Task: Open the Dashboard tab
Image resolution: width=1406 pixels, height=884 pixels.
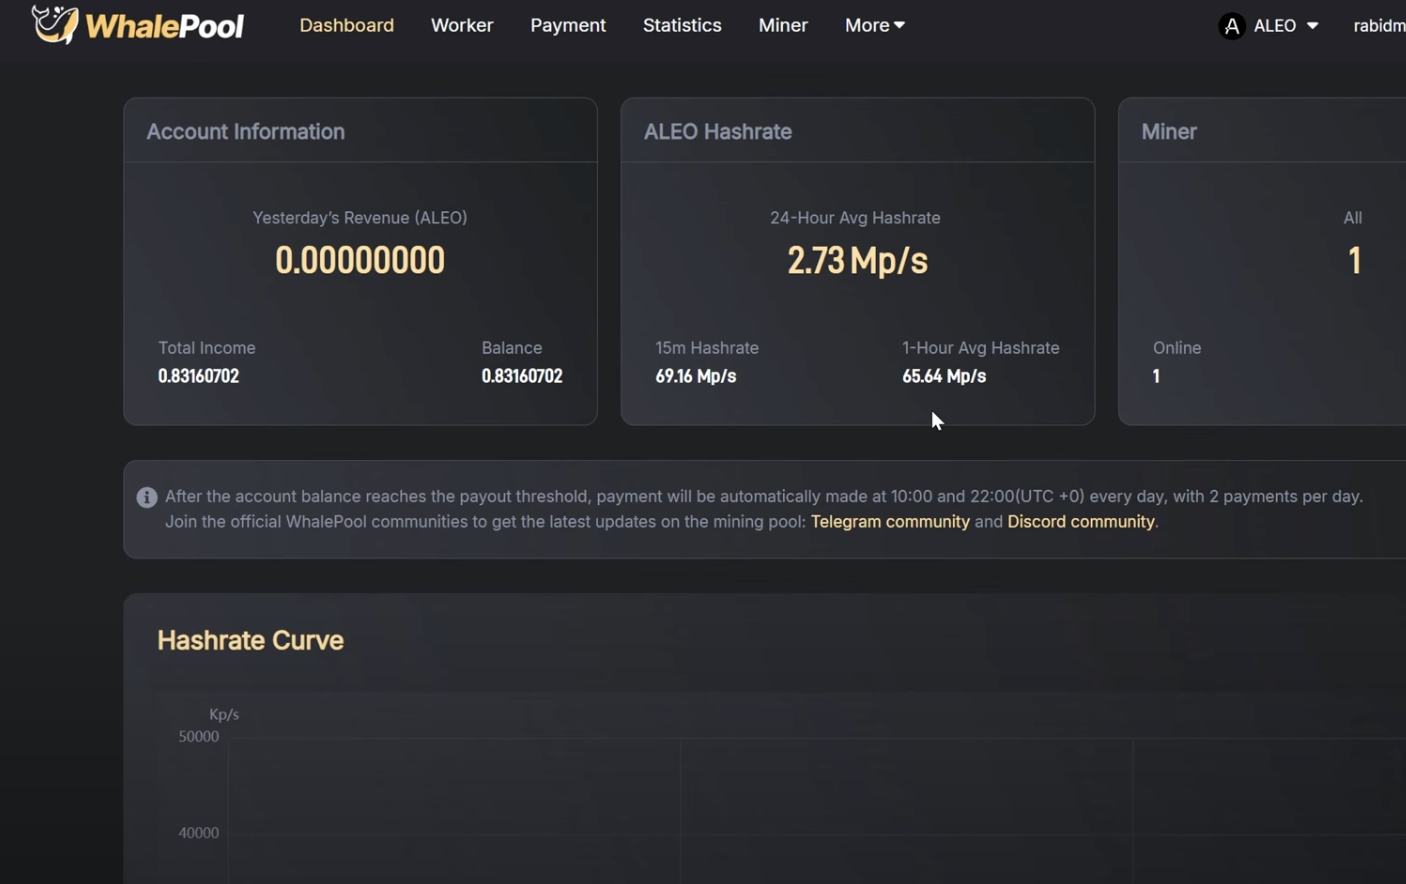Action: tap(346, 25)
